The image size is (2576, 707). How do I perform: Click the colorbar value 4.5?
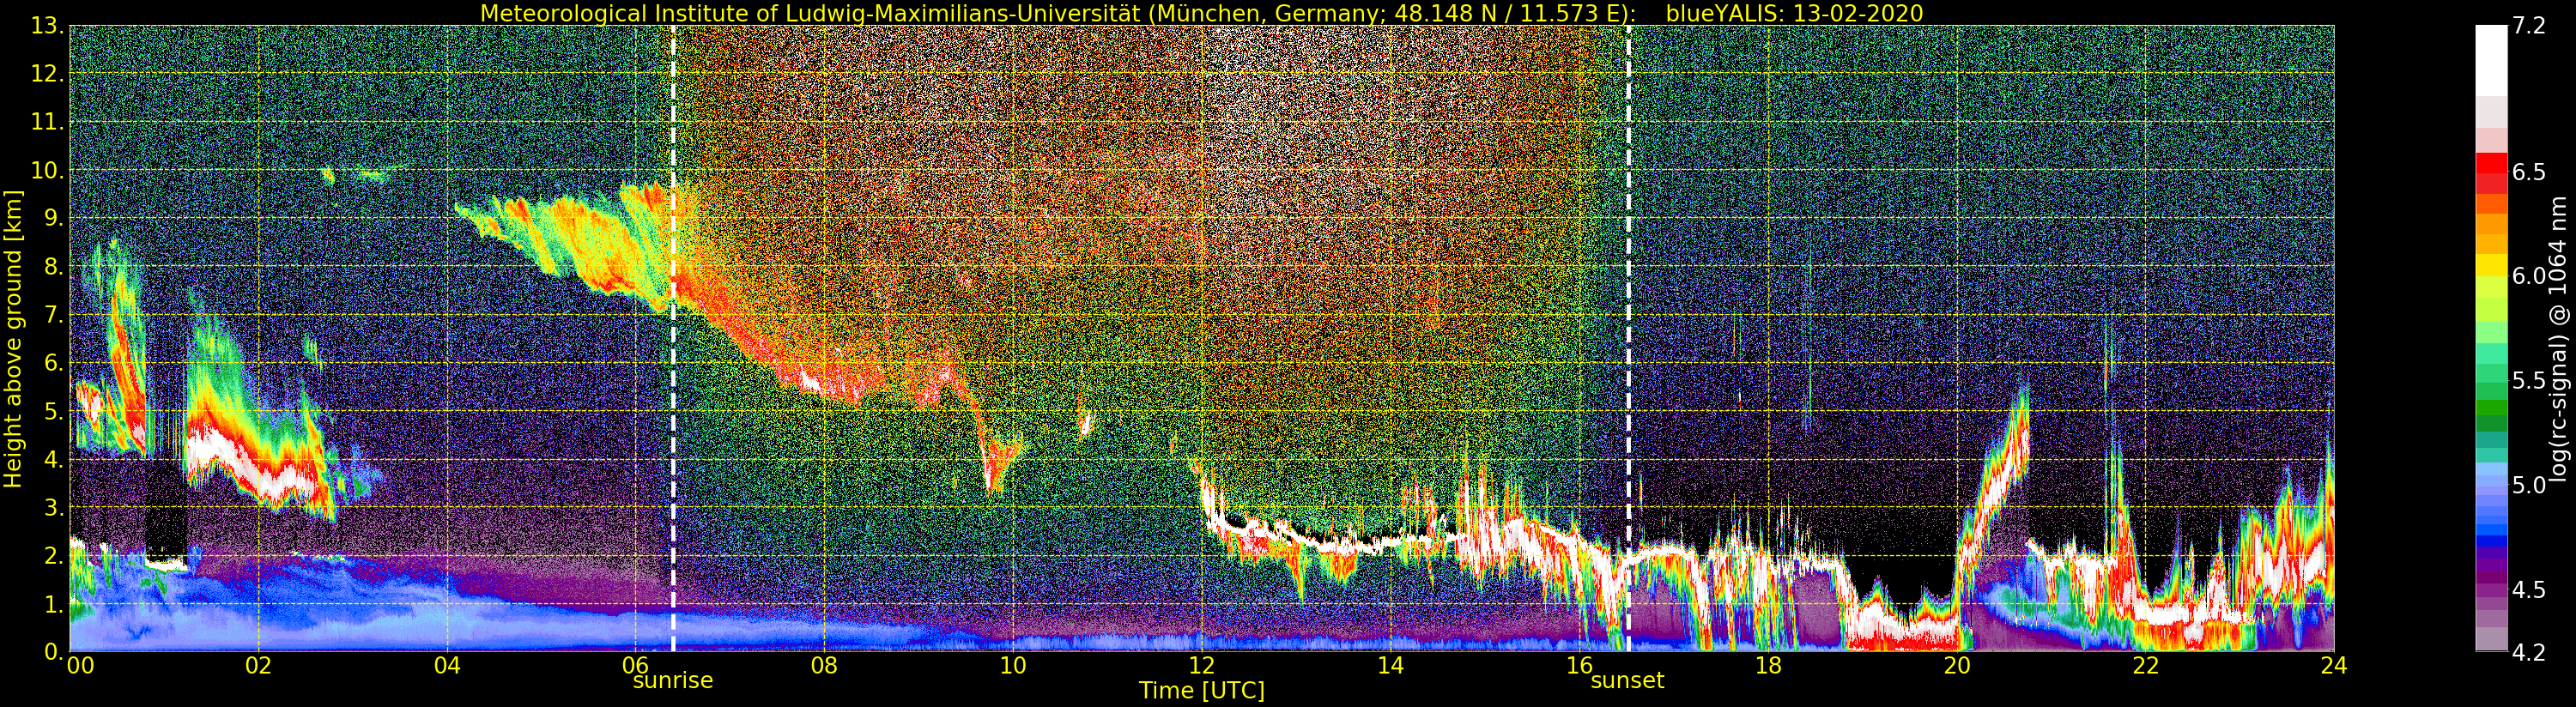[x=2529, y=590]
